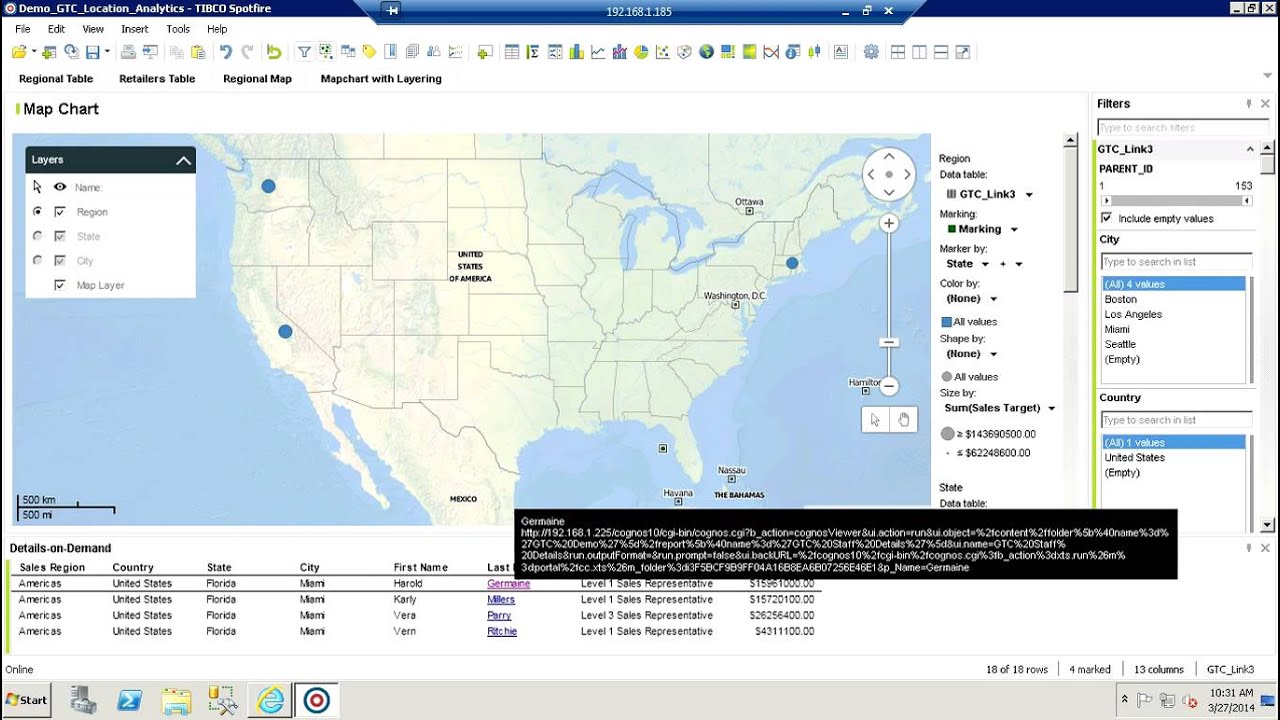Click City filter search box
Viewport: 1280px width, 720px height.
[1176, 262]
